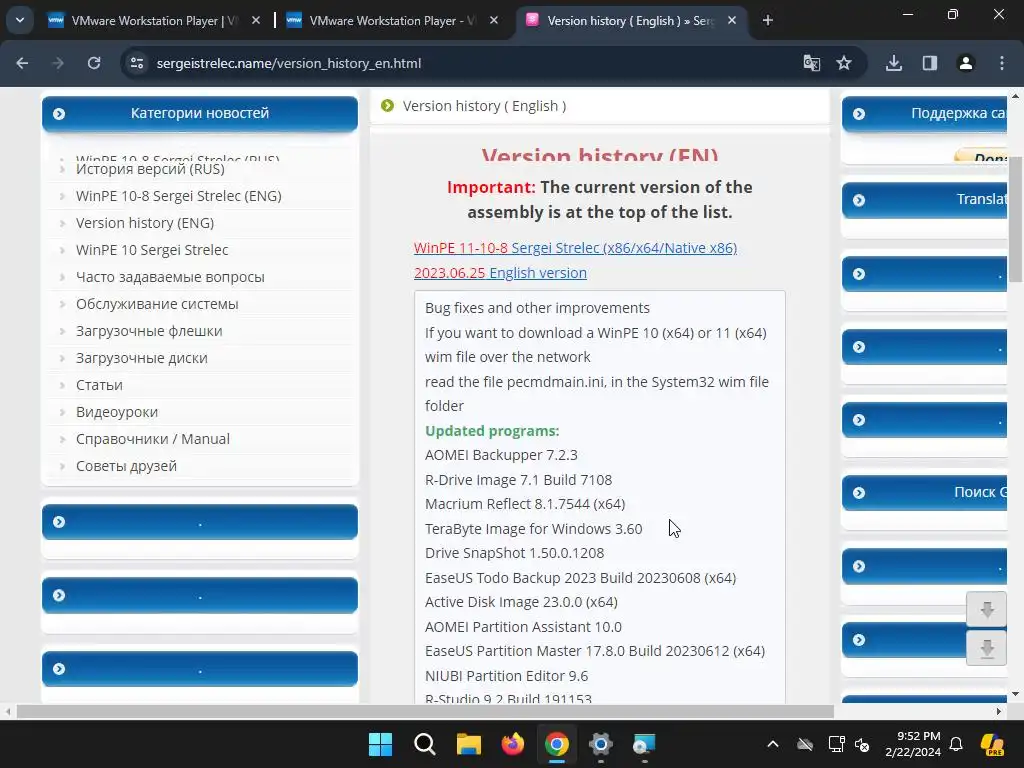
Task: Open Видеоуроки category
Action: pyautogui.click(x=117, y=412)
